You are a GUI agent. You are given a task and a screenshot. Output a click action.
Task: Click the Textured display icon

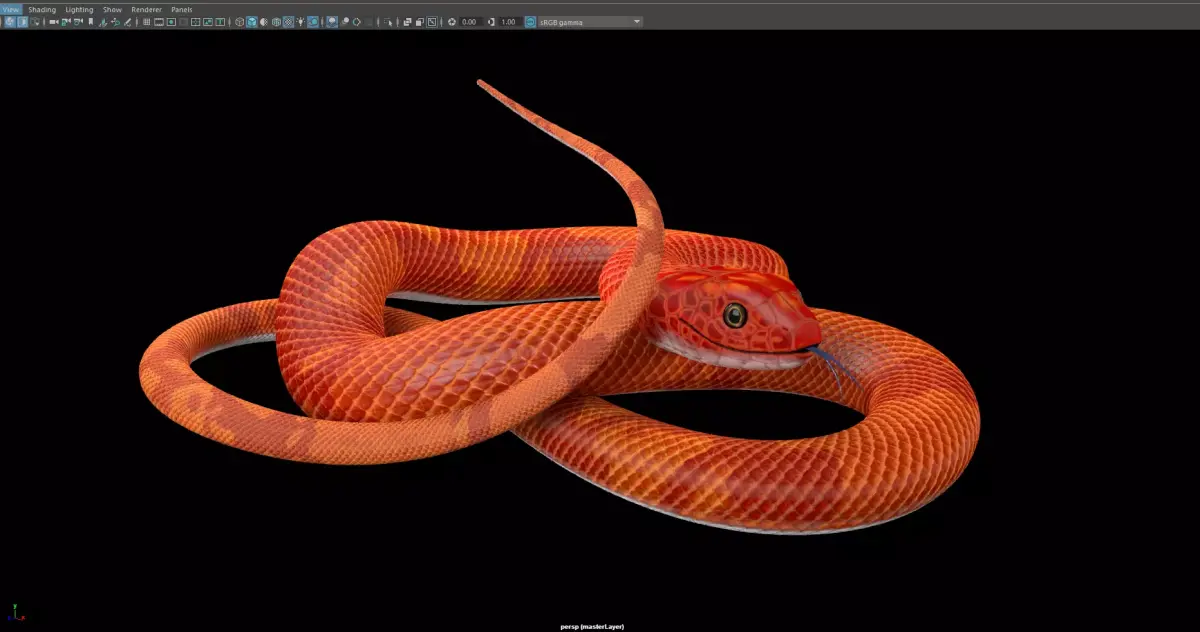click(x=288, y=22)
